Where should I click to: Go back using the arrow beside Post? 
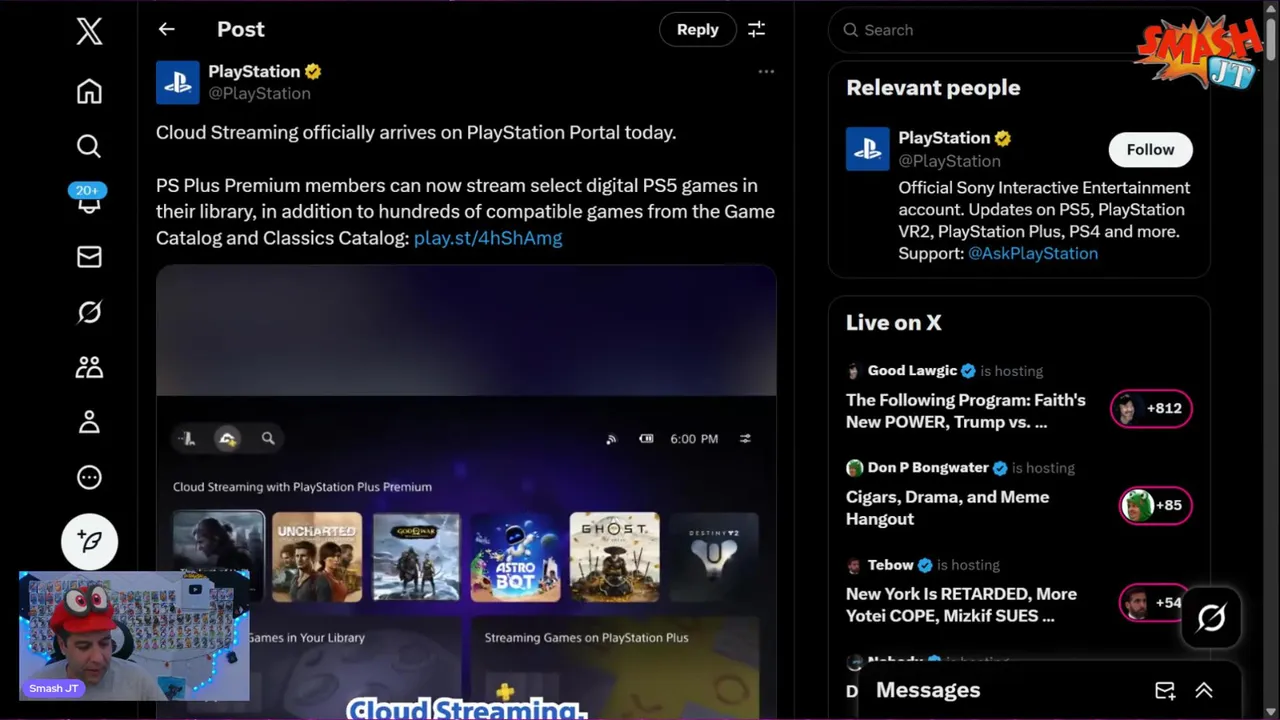[x=167, y=30]
